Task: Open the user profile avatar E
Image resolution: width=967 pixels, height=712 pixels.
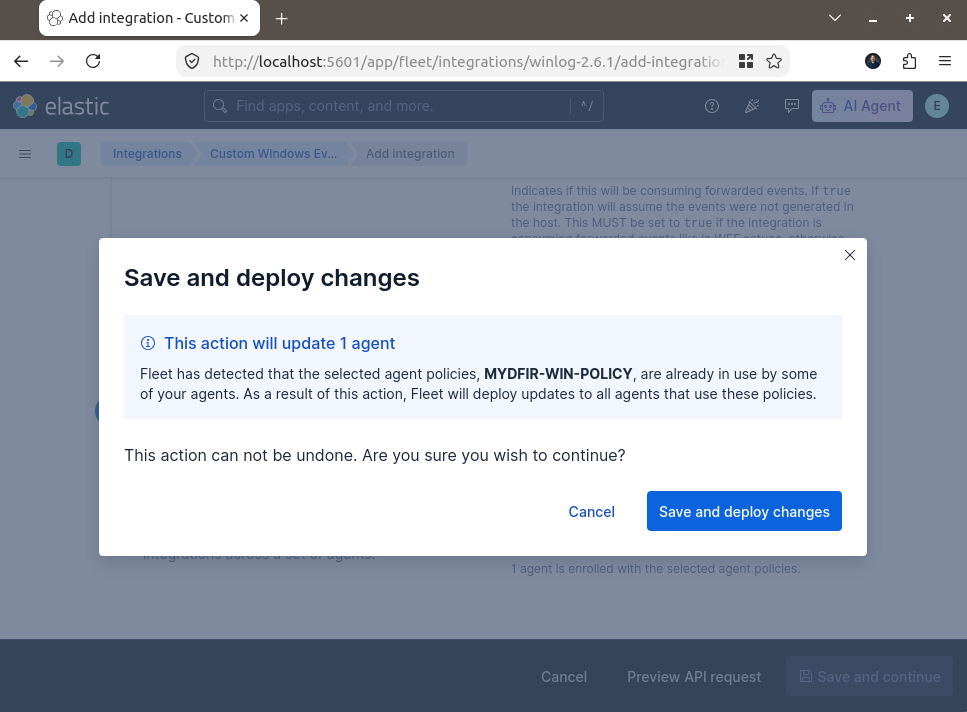Action: click(937, 106)
